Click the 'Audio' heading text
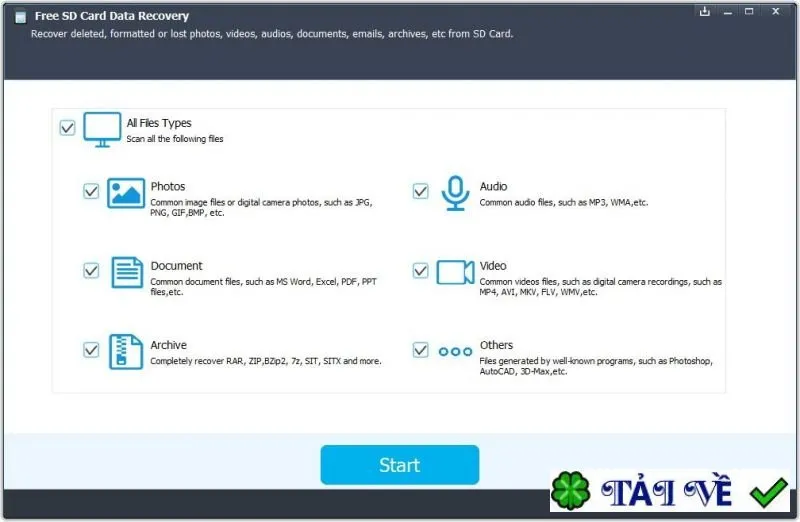Viewport: 800px width, 522px height. pyautogui.click(x=493, y=186)
